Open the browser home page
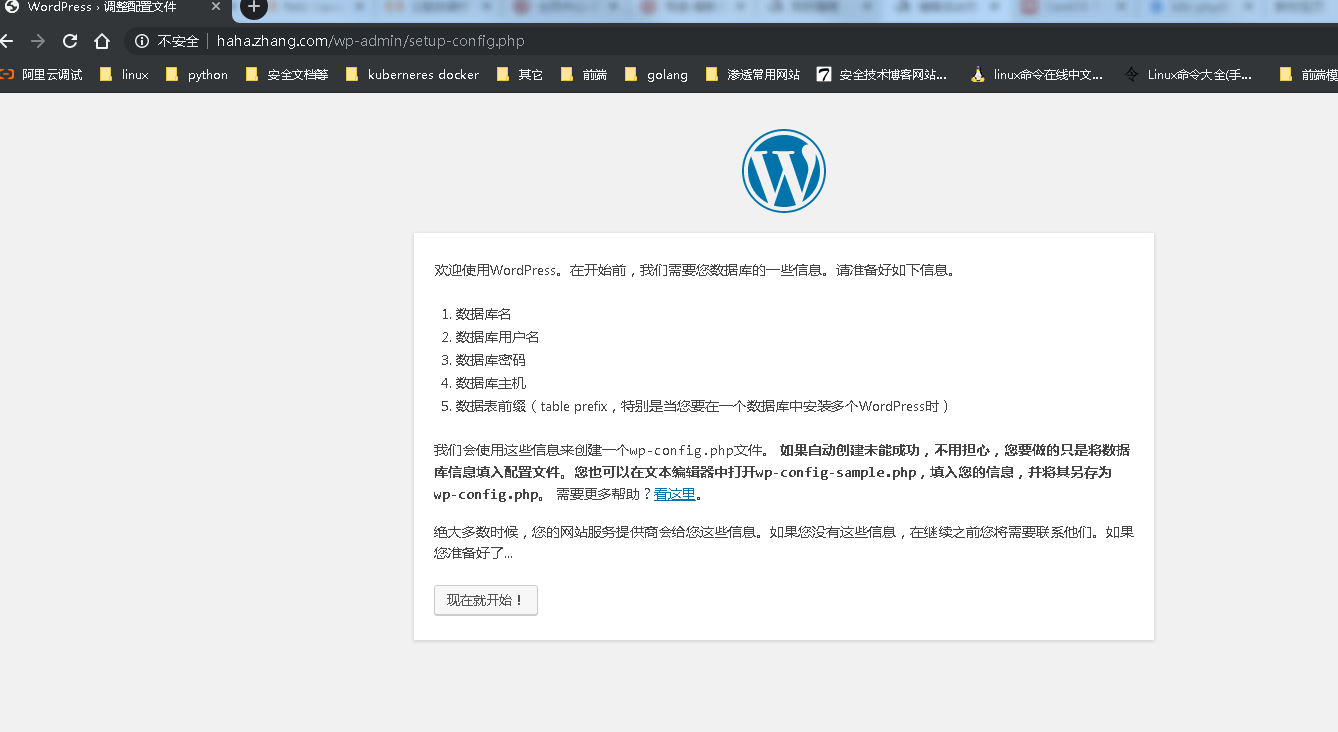 (x=102, y=41)
